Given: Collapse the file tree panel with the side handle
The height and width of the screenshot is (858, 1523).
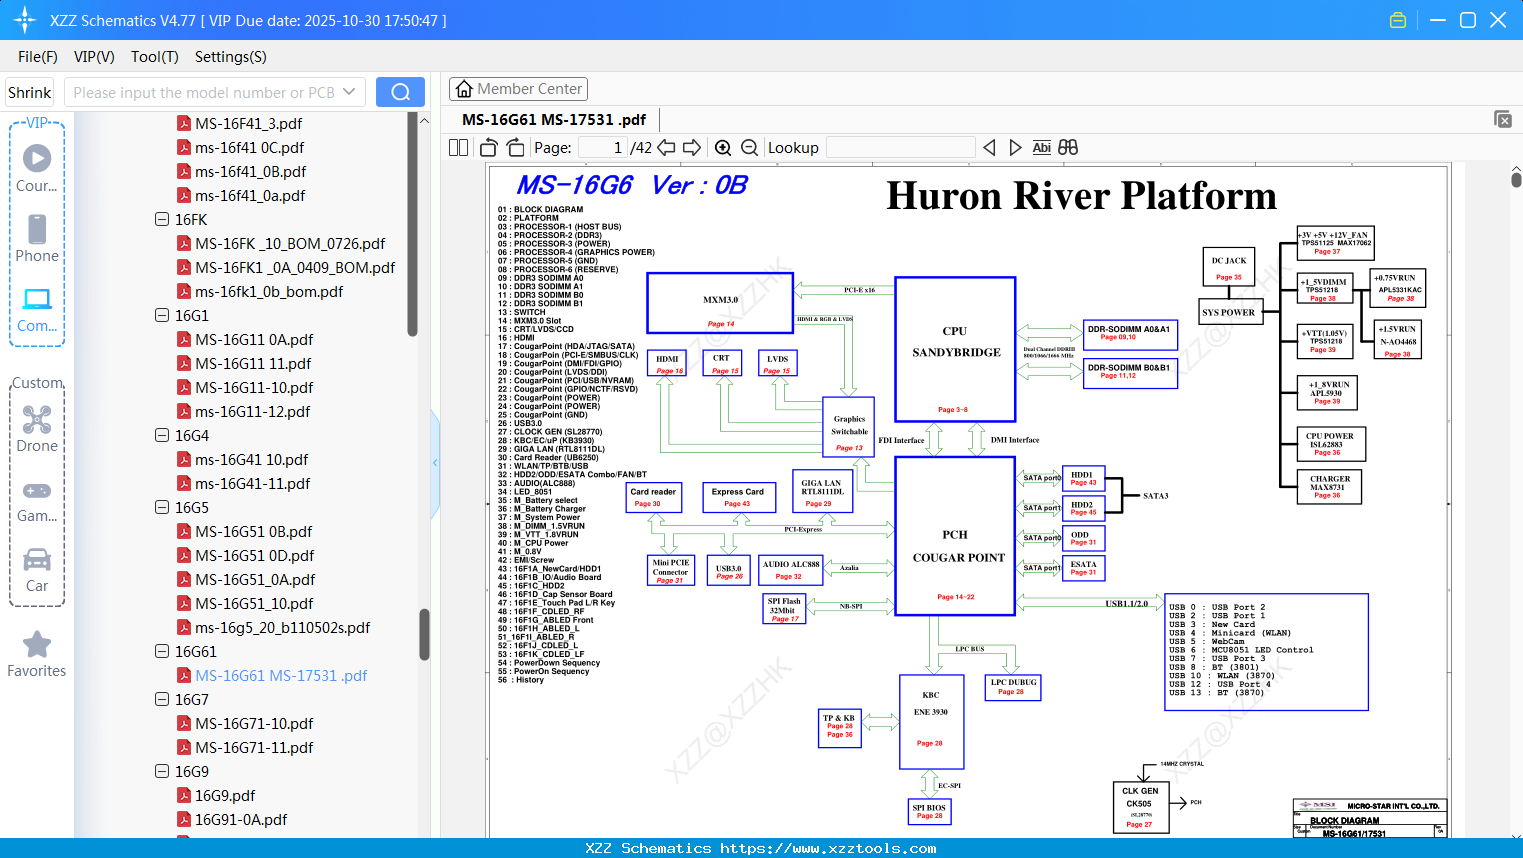Looking at the screenshot, I should (x=435, y=462).
